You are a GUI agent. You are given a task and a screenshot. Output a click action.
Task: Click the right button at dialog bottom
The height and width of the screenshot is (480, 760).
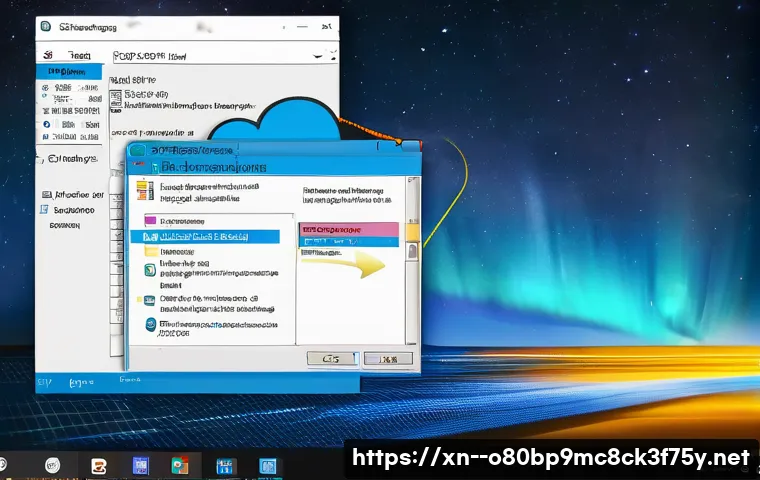tap(388, 359)
